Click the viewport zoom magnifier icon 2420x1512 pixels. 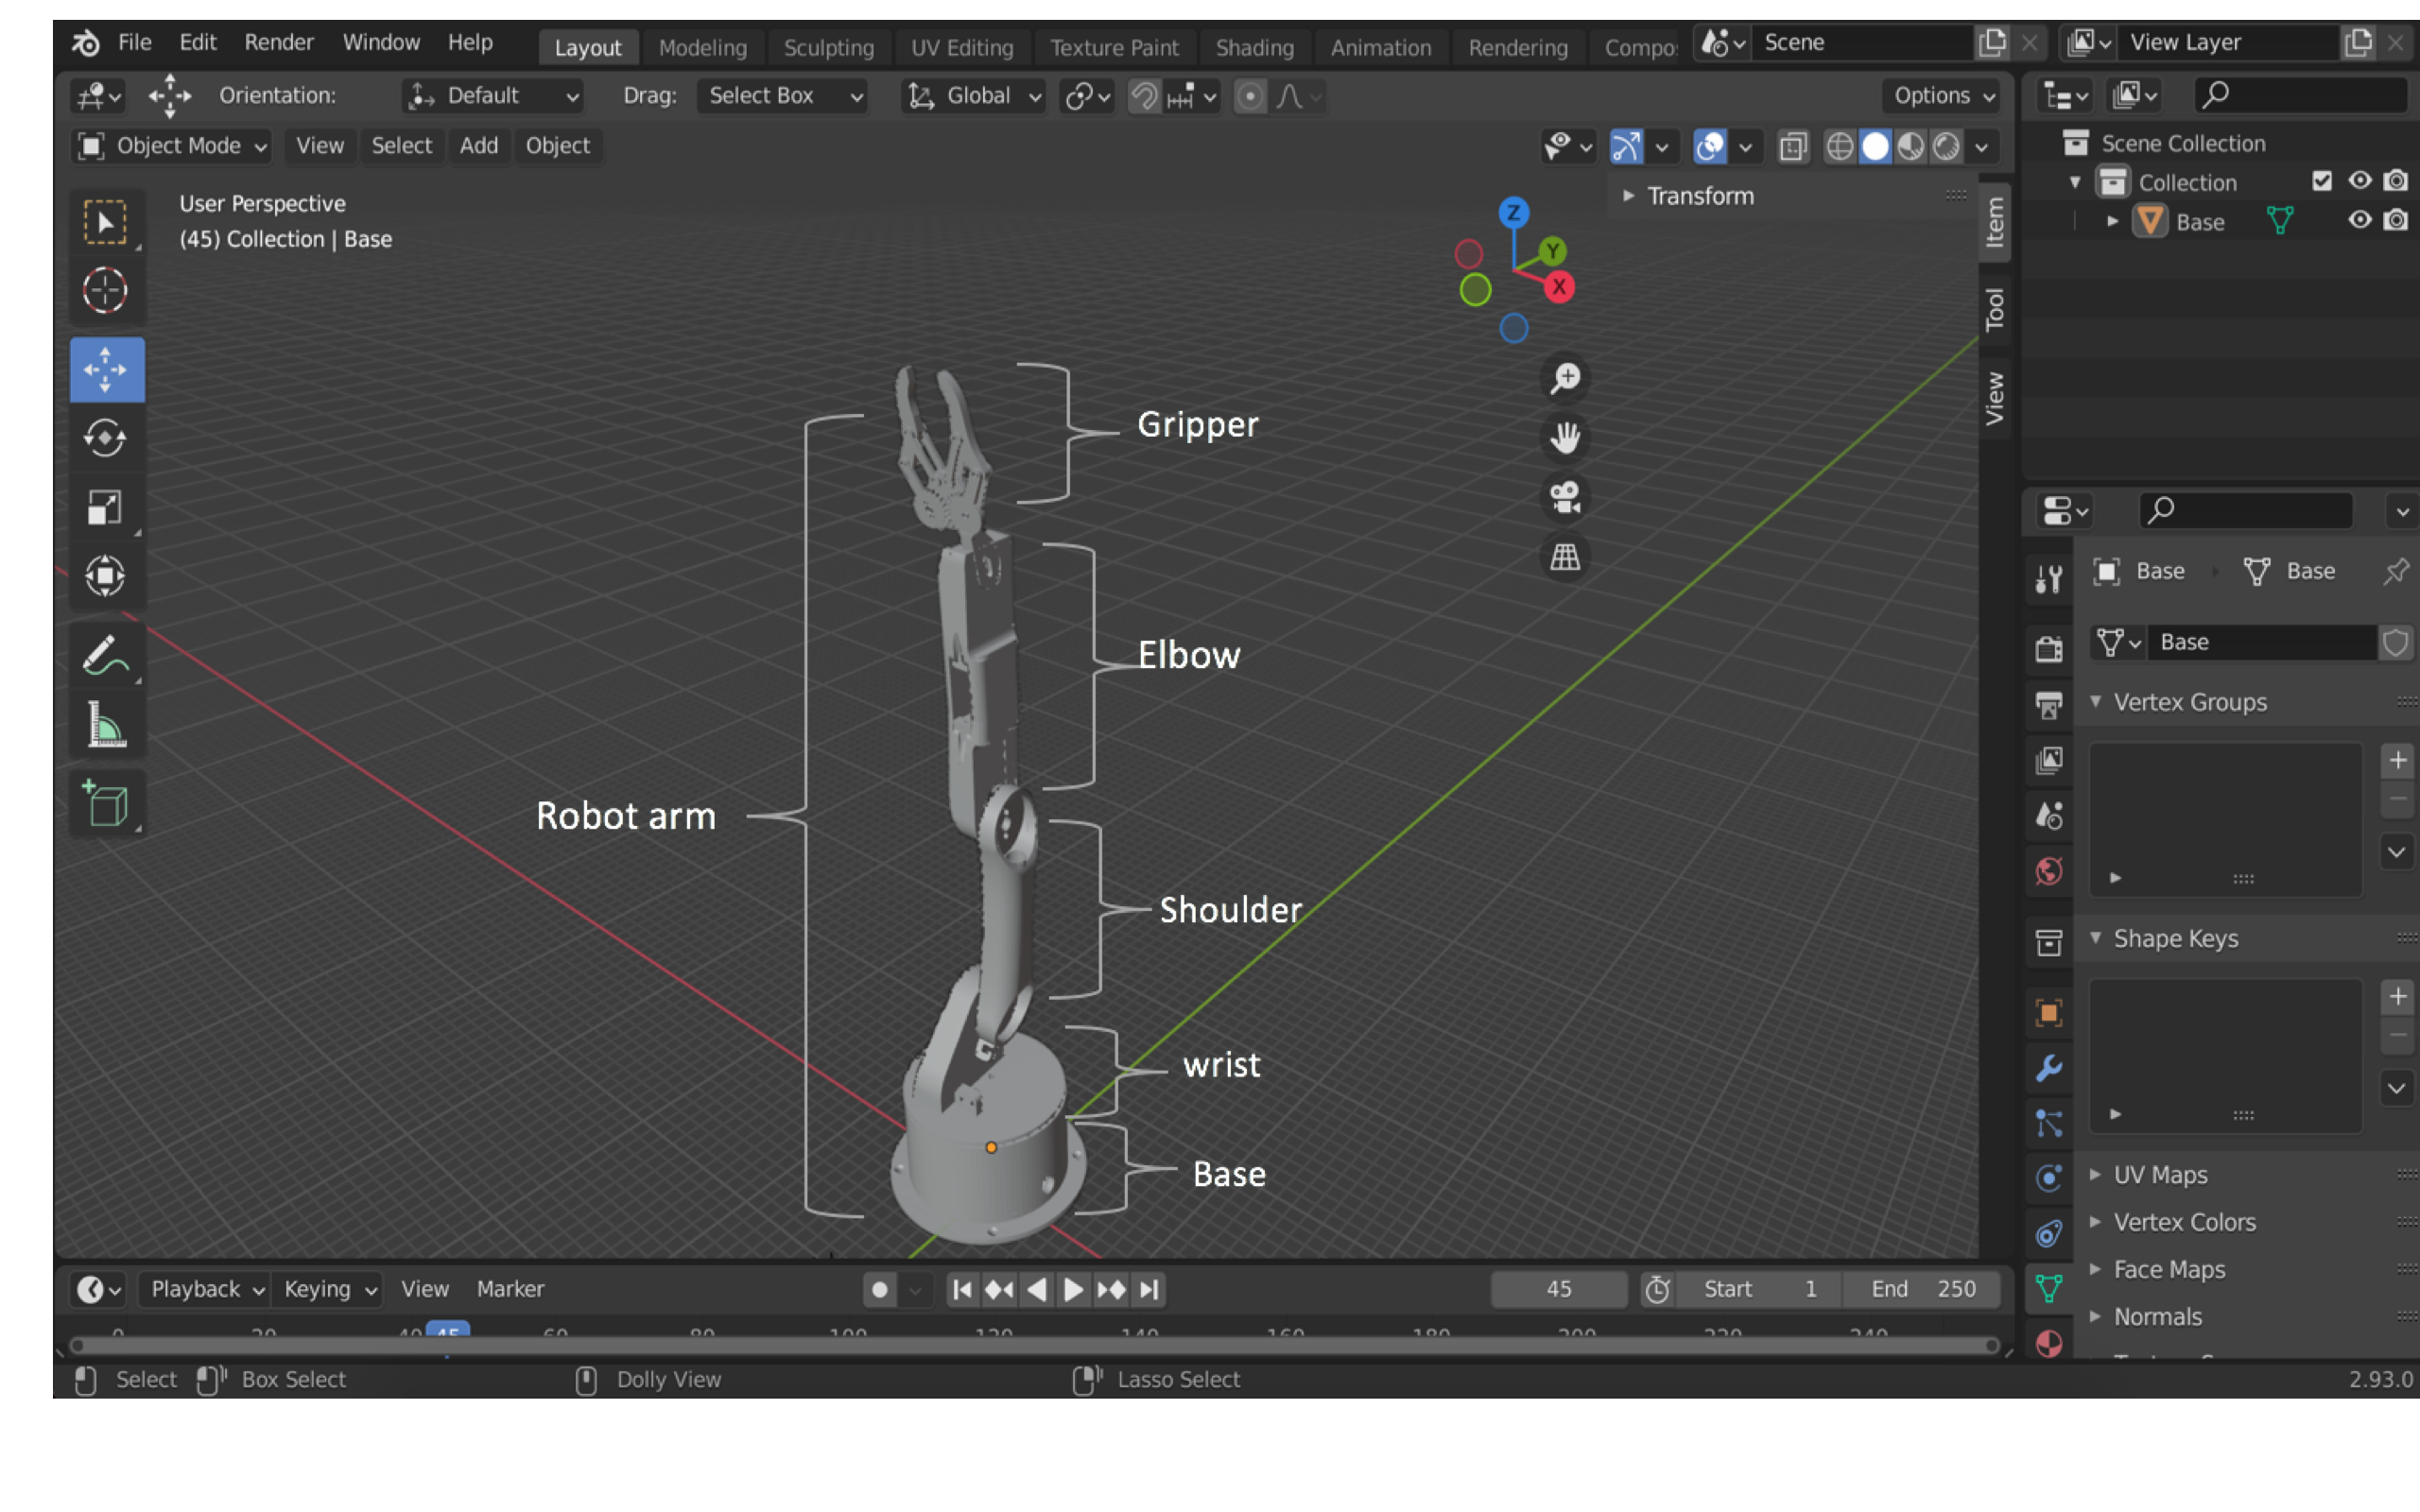1565,377
